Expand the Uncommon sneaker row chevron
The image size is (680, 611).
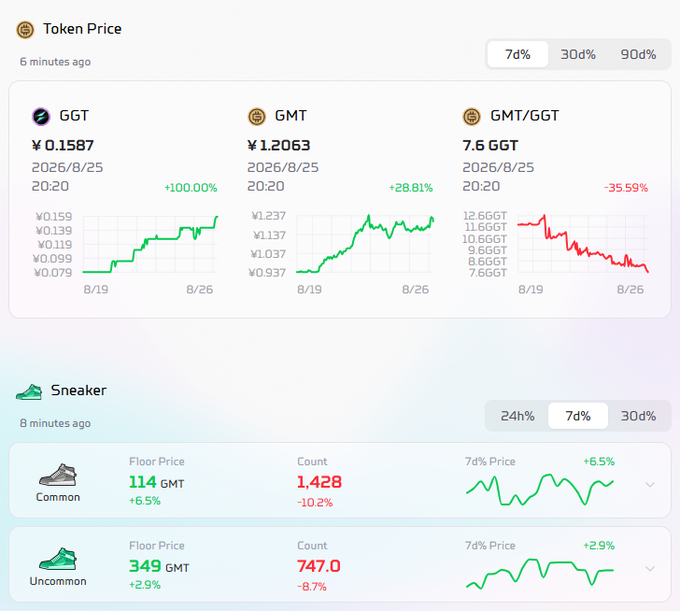pyautogui.click(x=650, y=569)
